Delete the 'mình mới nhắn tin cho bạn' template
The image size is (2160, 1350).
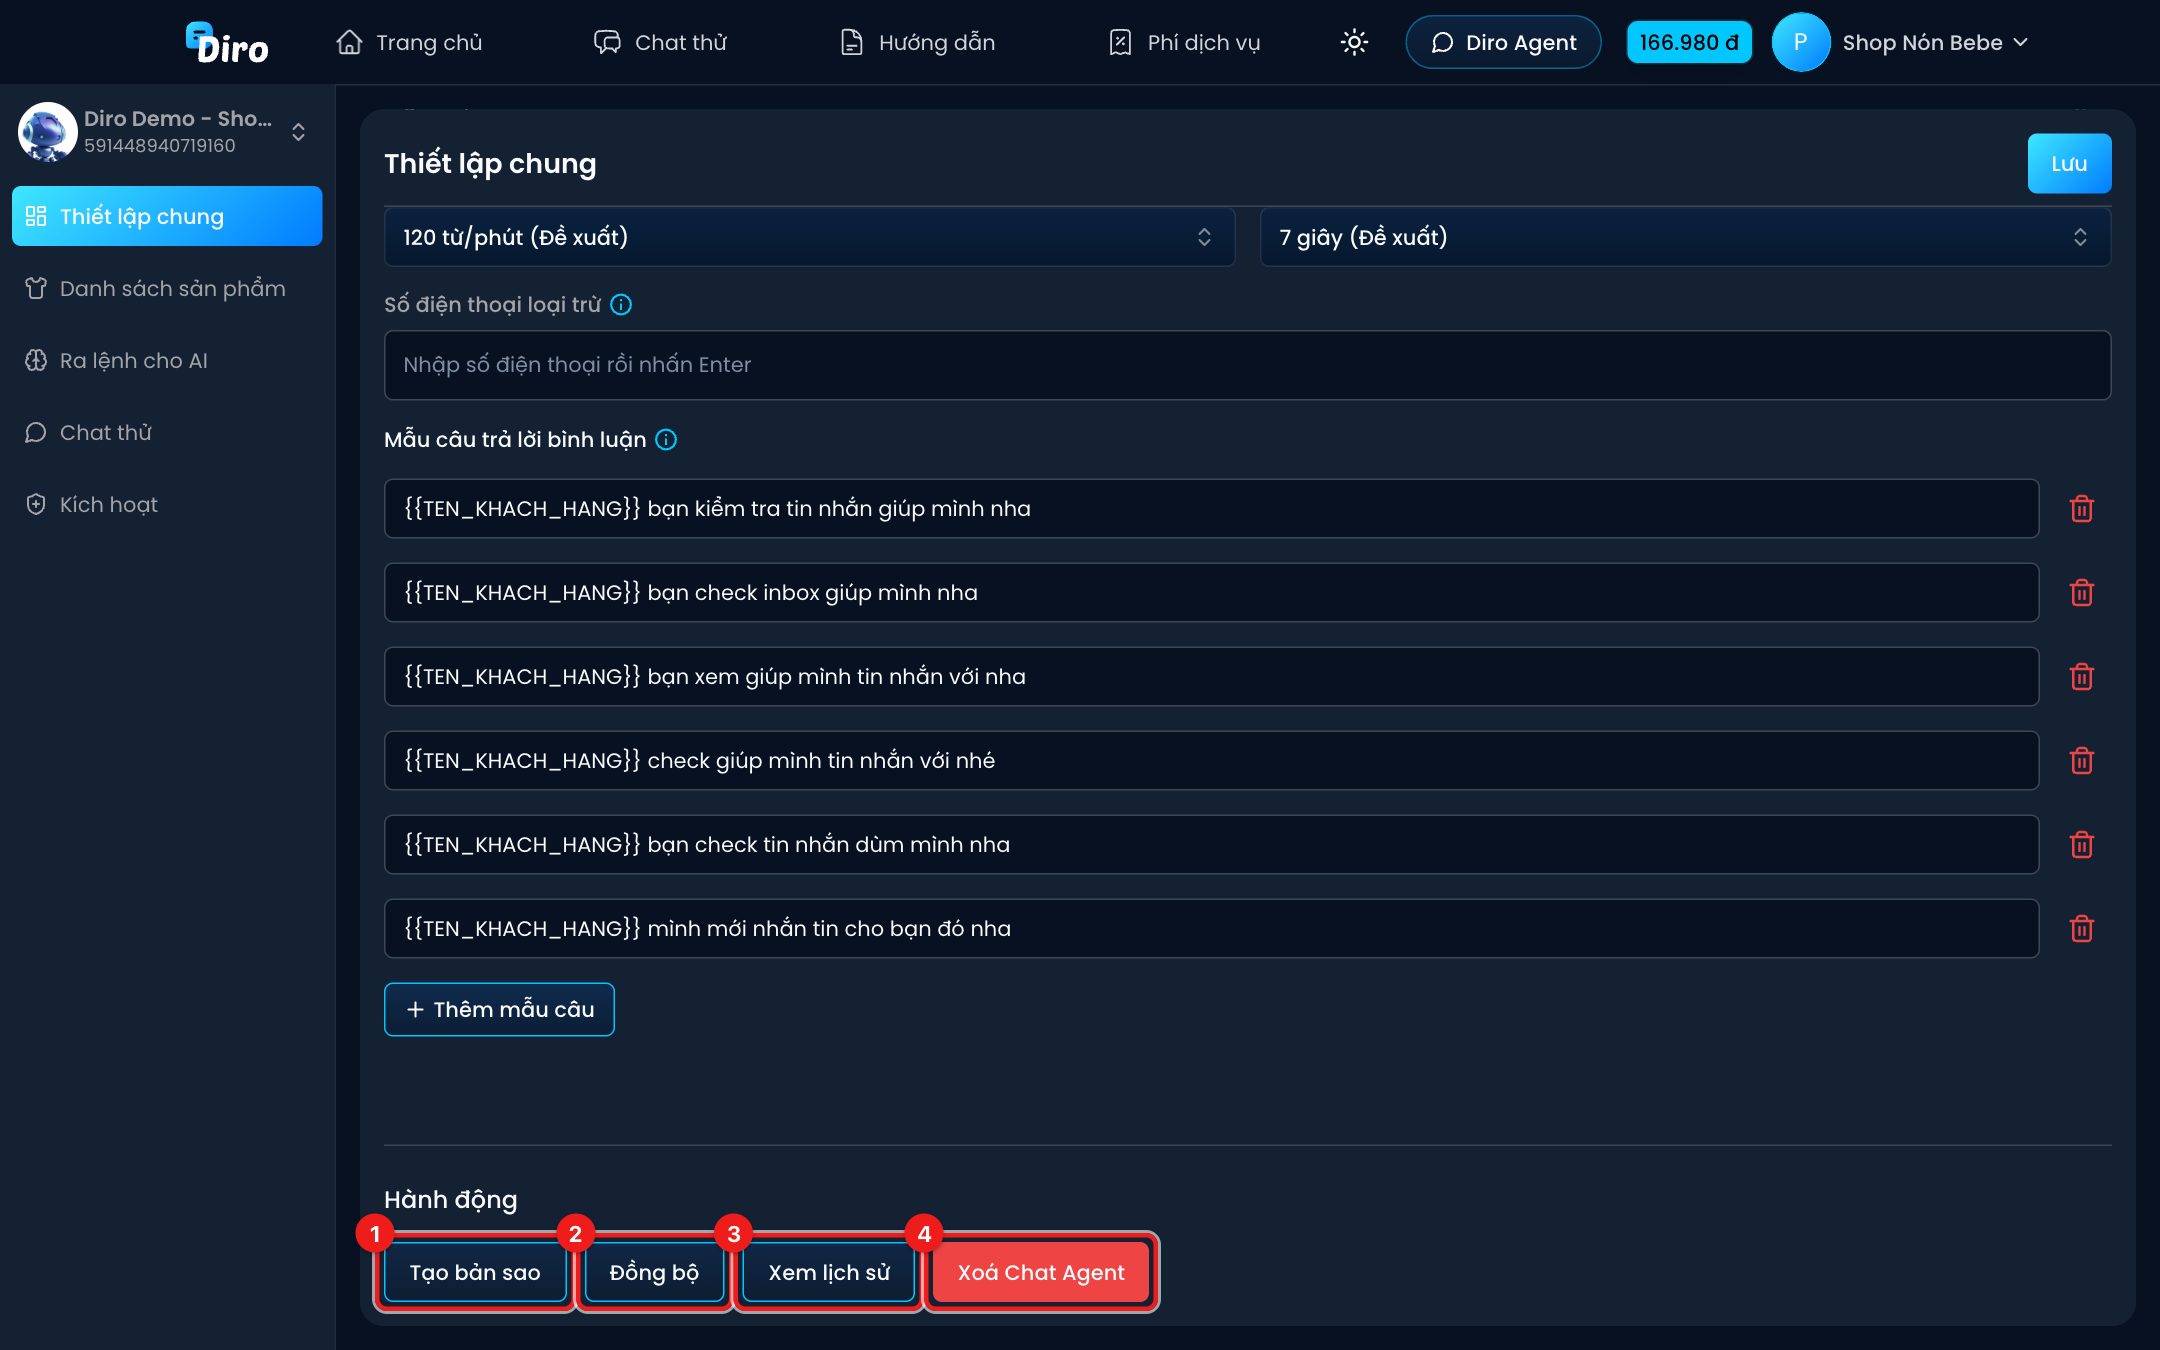pyautogui.click(x=2082, y=929)
